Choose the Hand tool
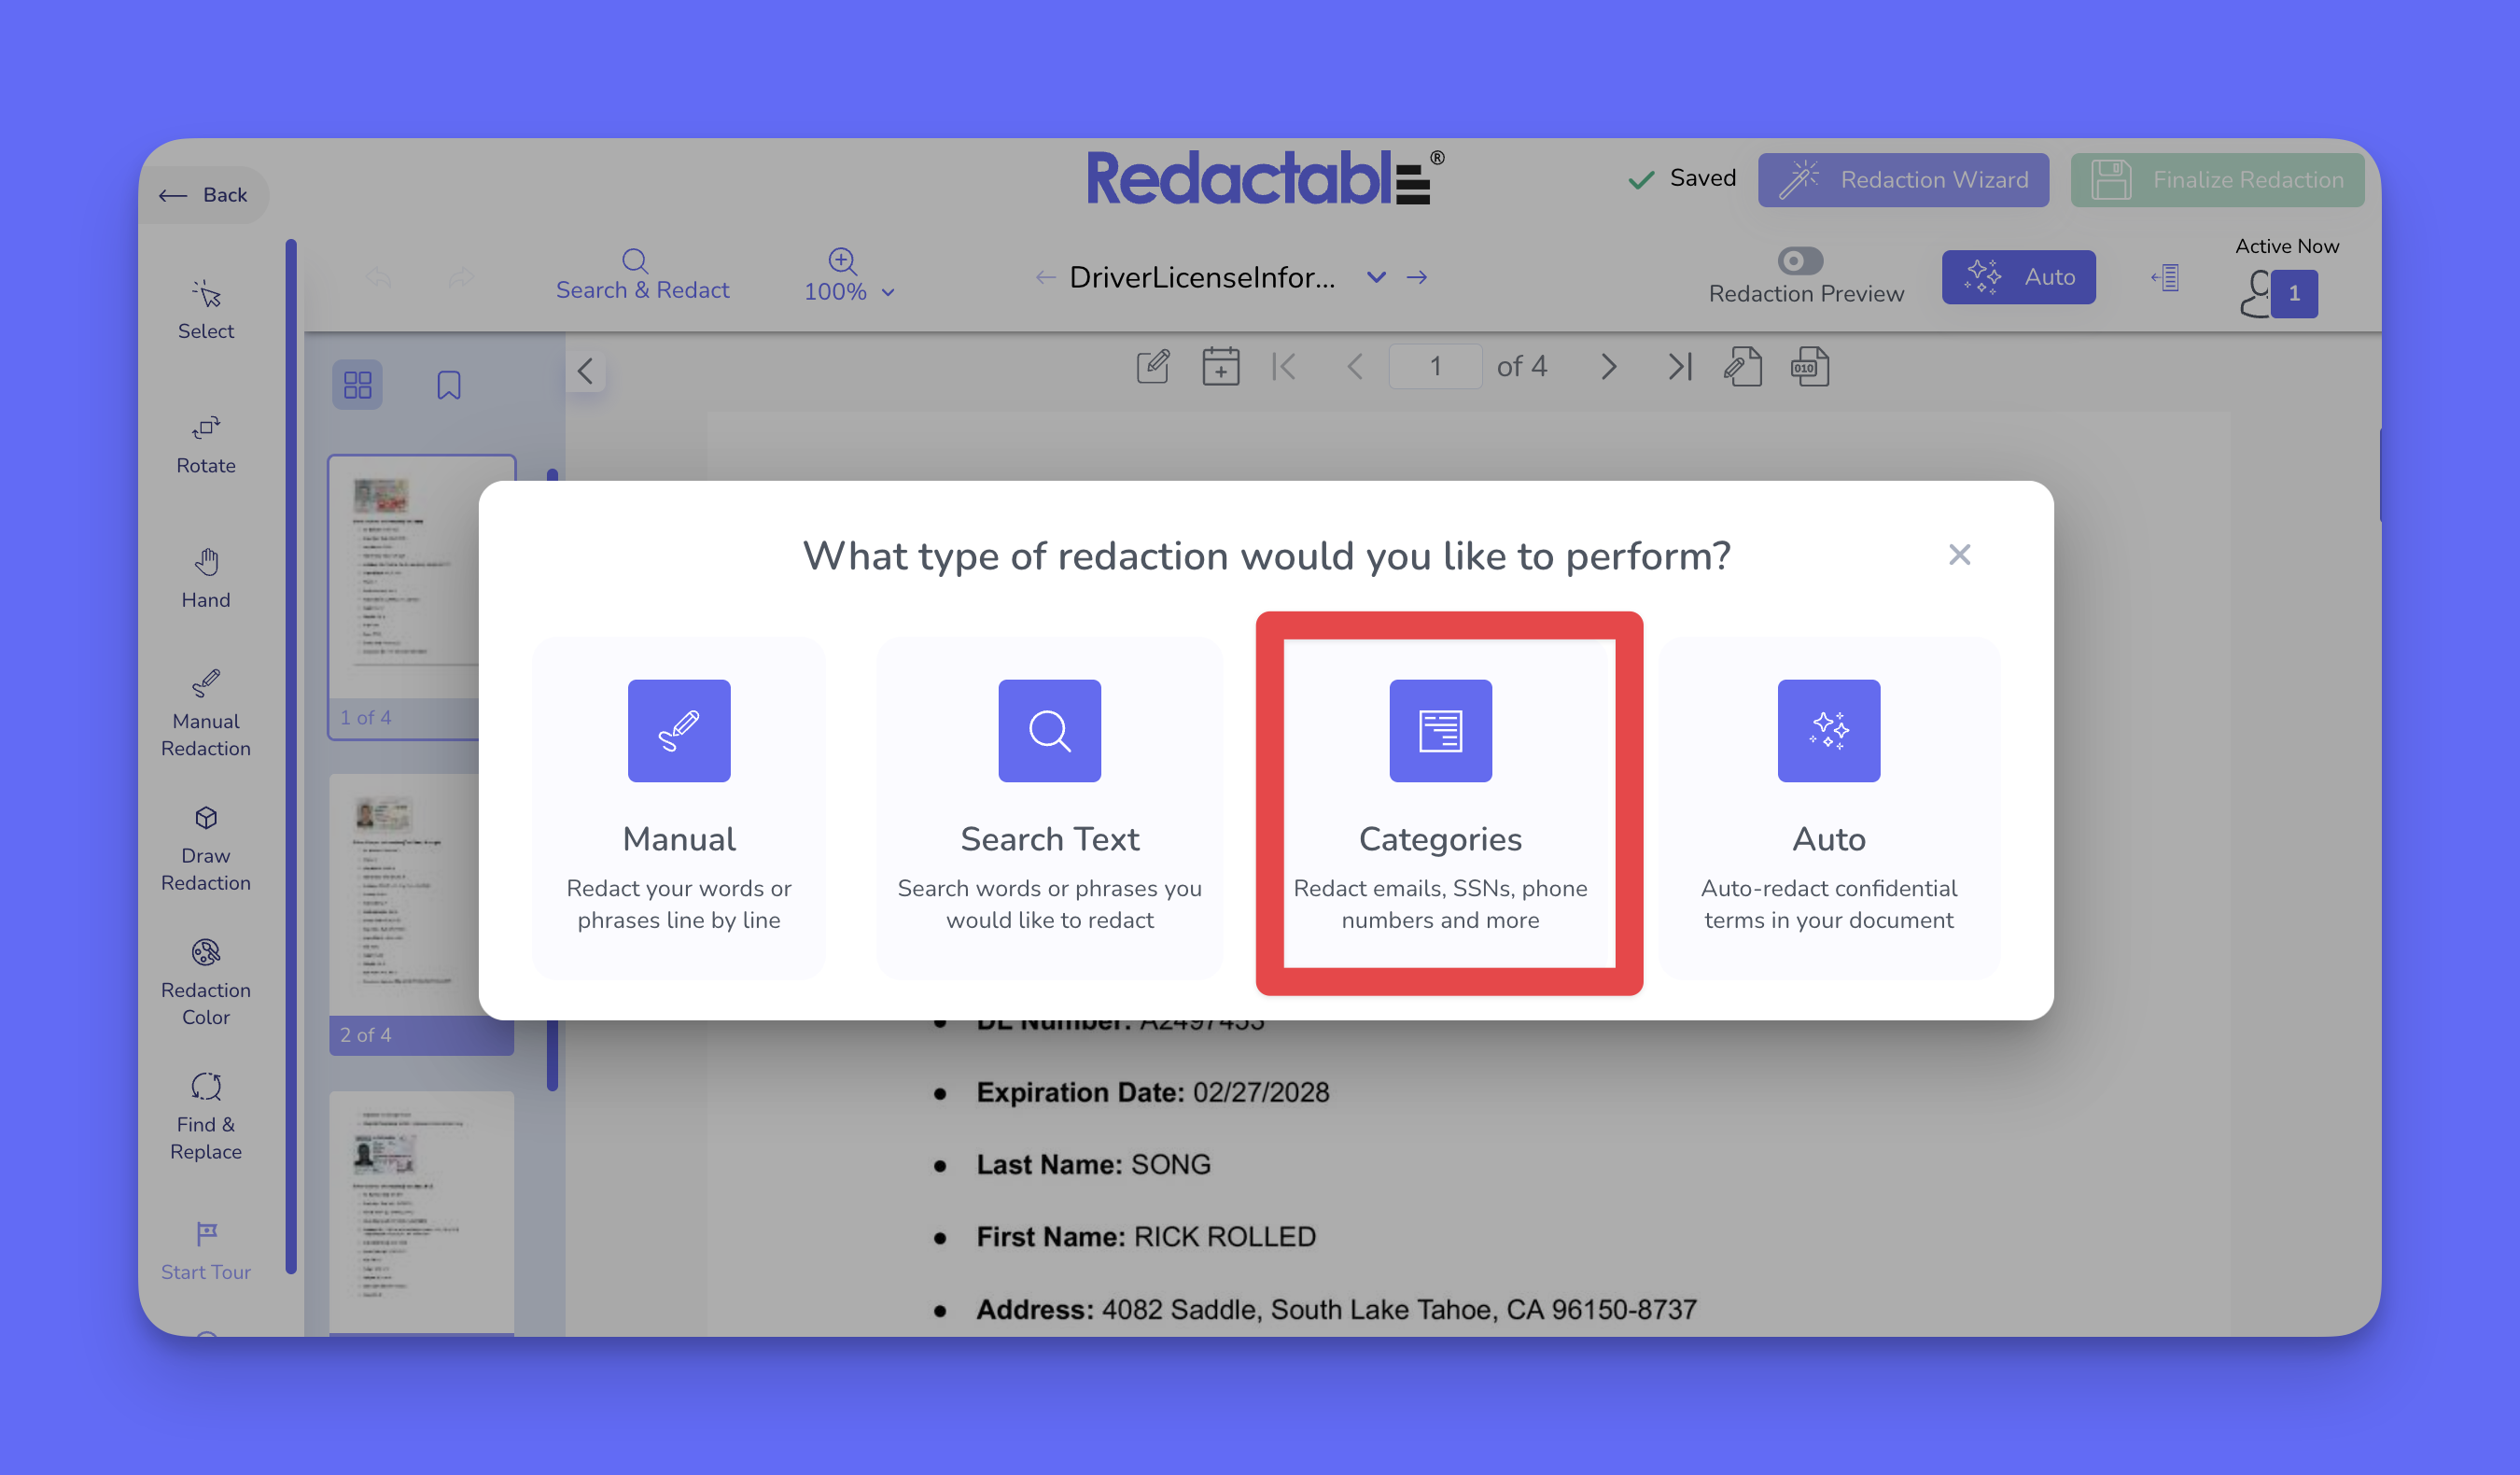The height and width of the screenshot is (1475, 2520). tap(206, 578)
